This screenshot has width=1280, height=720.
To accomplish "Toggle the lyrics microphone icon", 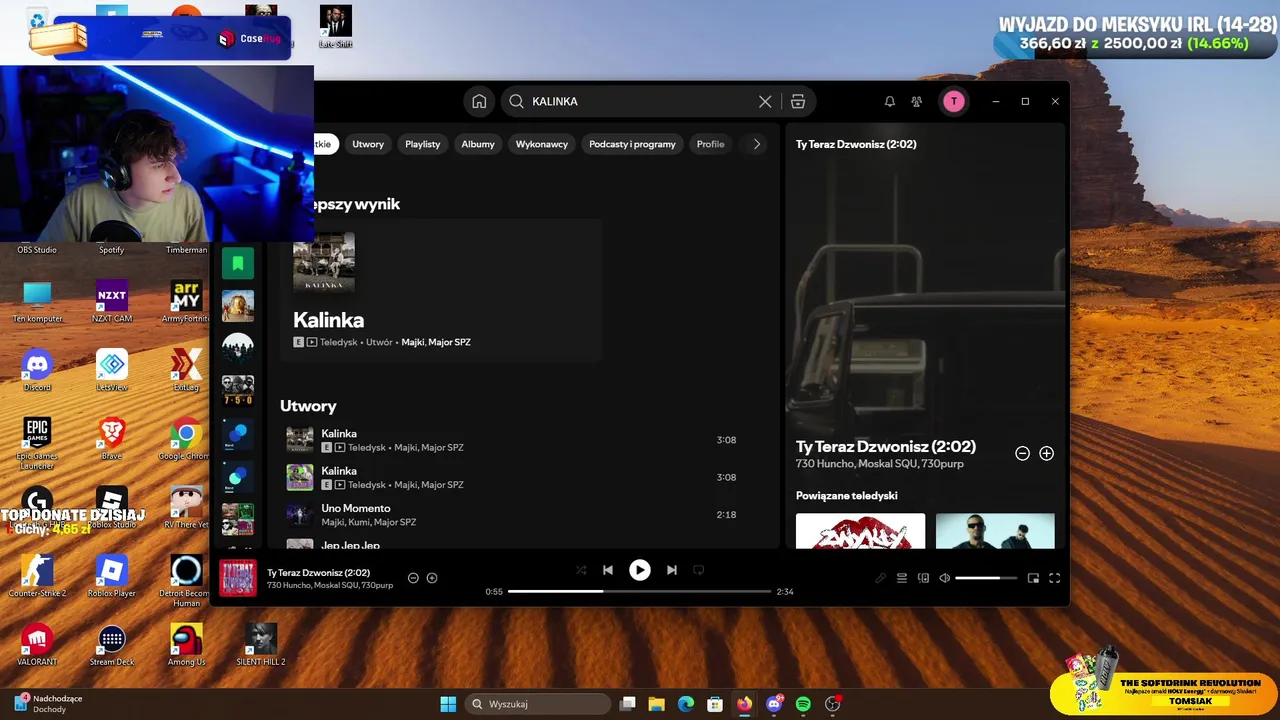I will coord(880,578).
